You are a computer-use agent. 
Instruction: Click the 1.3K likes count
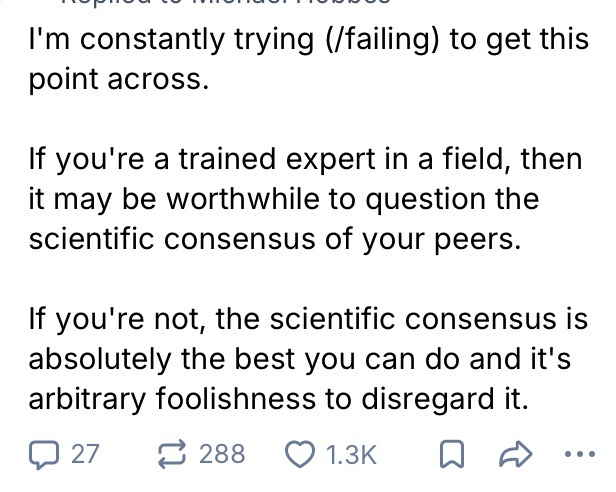click(x=351, y=453)
